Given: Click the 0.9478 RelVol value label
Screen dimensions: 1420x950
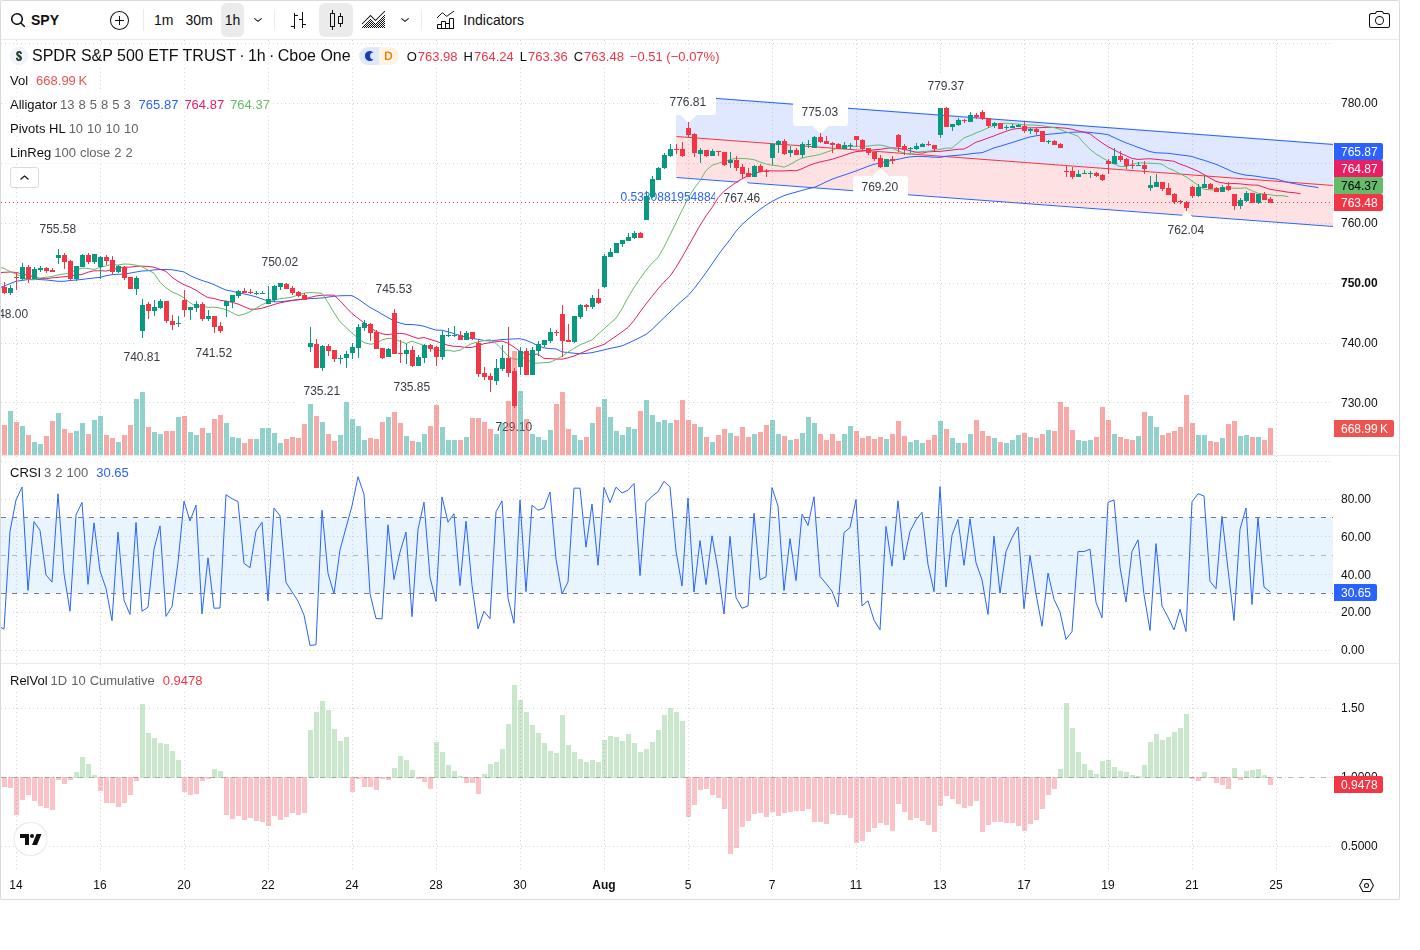Looking at the screenshot, I should tap(1358, 785).
